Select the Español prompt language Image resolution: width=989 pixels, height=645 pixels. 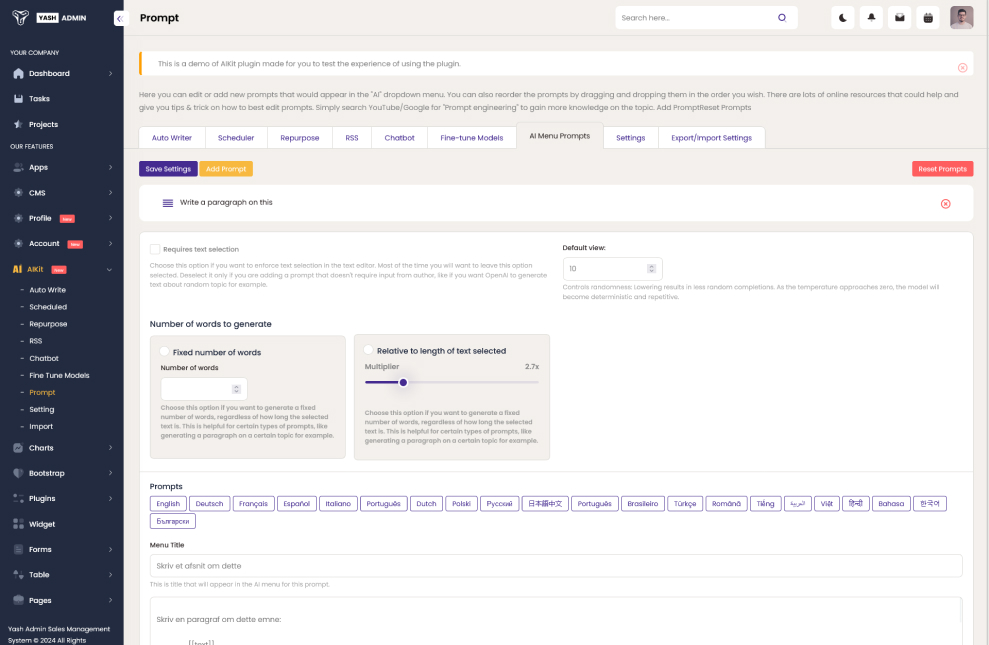[296, 504]
